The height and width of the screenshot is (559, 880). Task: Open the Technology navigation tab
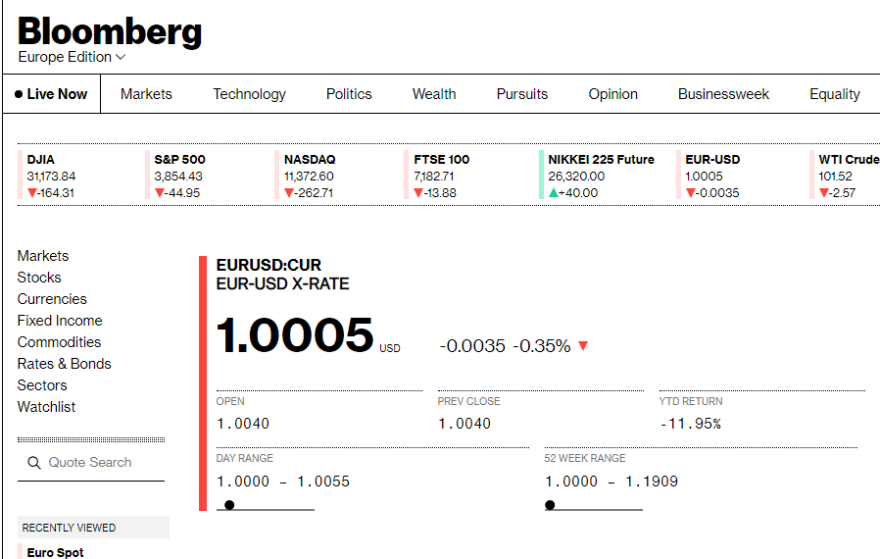pos(249,94)
